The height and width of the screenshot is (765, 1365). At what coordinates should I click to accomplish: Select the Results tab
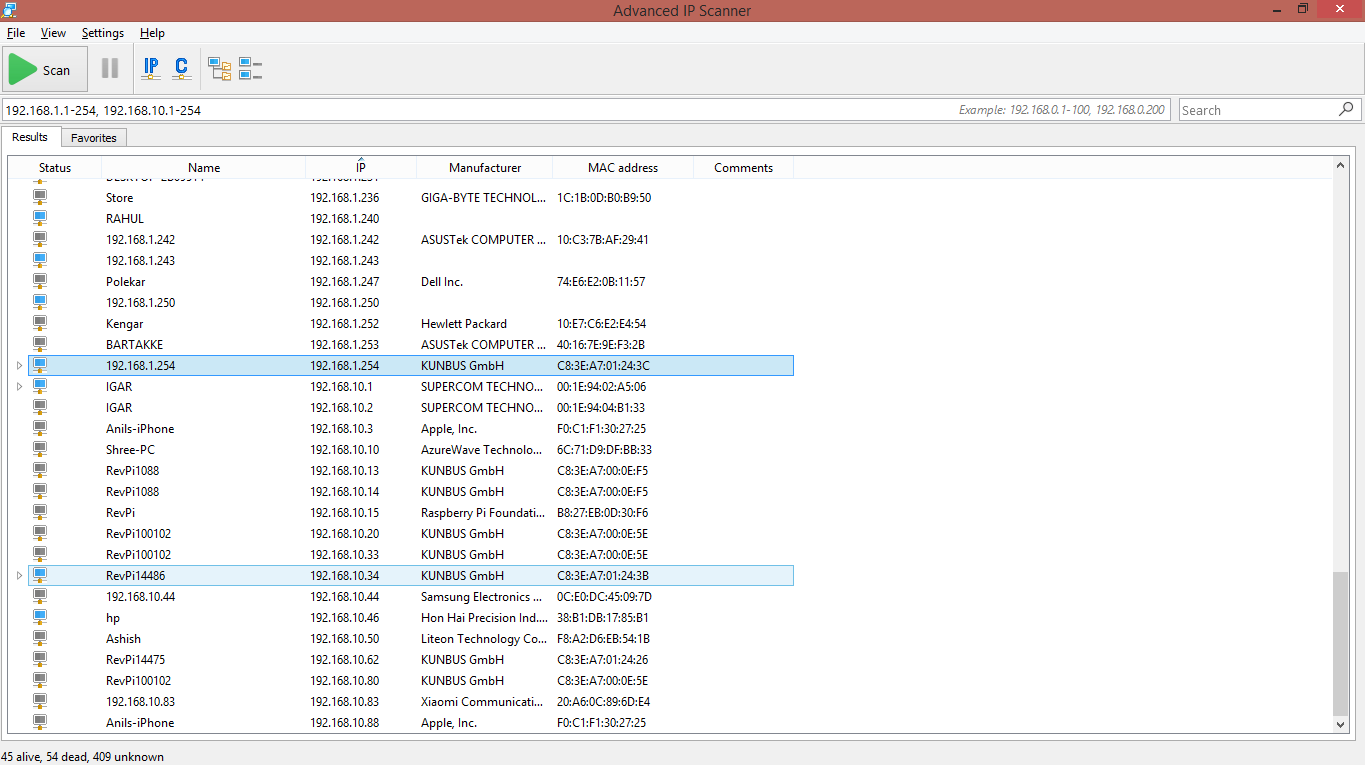pos(30,137)
